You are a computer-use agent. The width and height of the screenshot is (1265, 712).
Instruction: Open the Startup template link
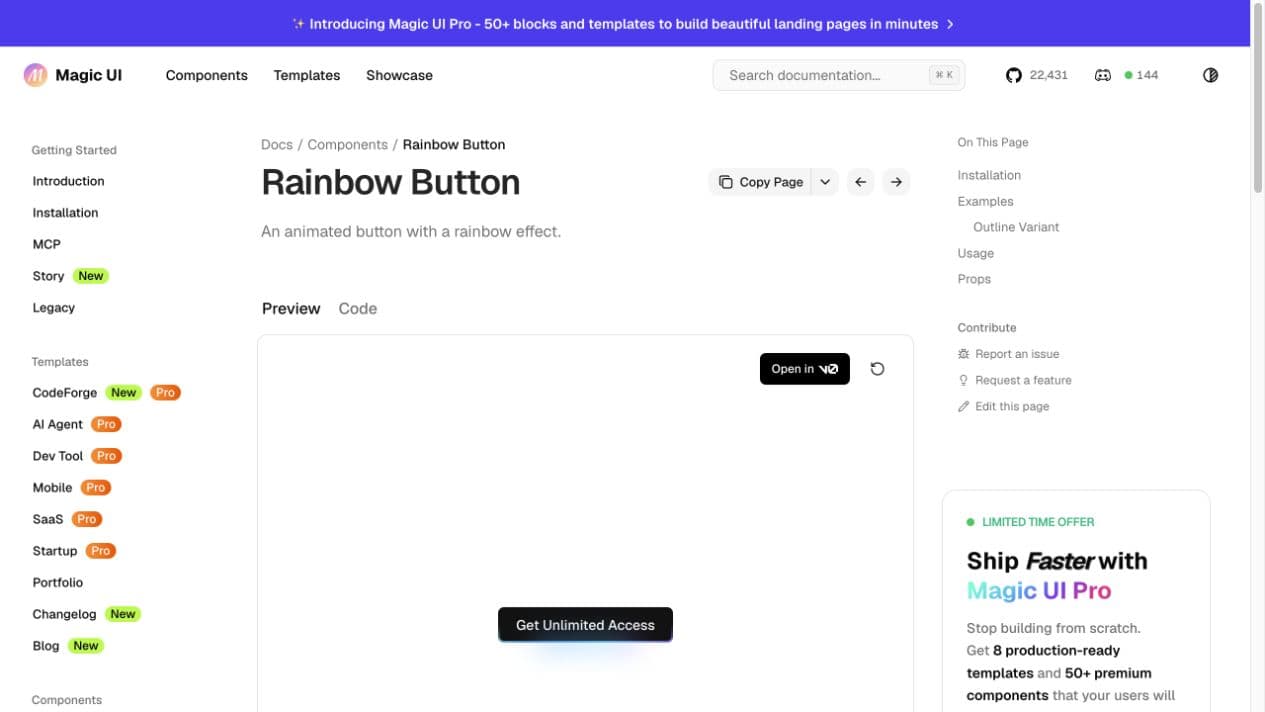tap(54, 551)
